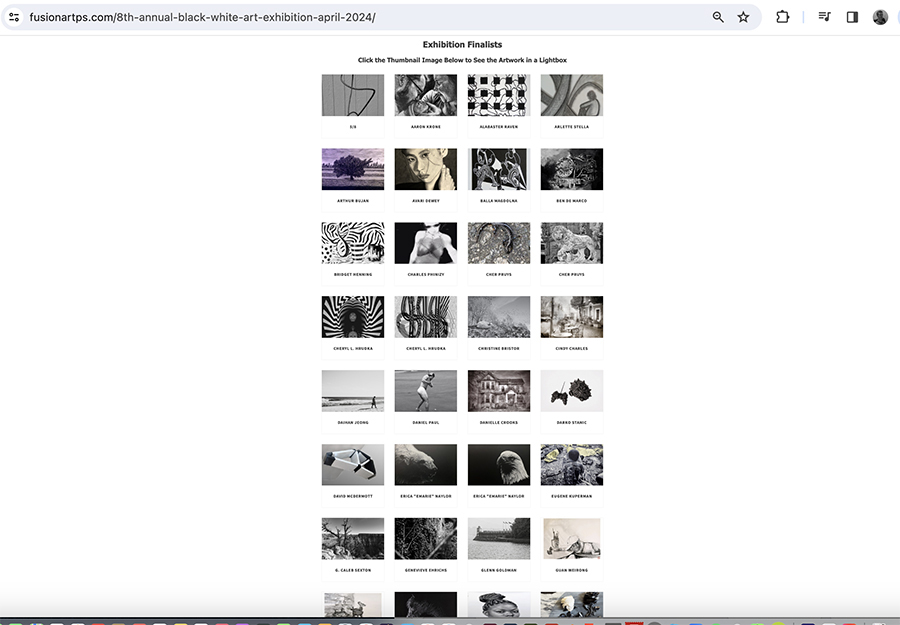Click the "BRIDGET HENNING" name label

coord(353,274)
